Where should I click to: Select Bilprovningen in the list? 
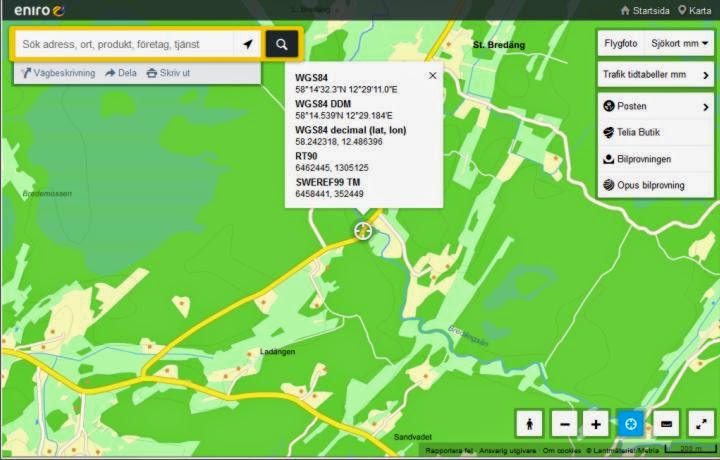click(656, 159)
